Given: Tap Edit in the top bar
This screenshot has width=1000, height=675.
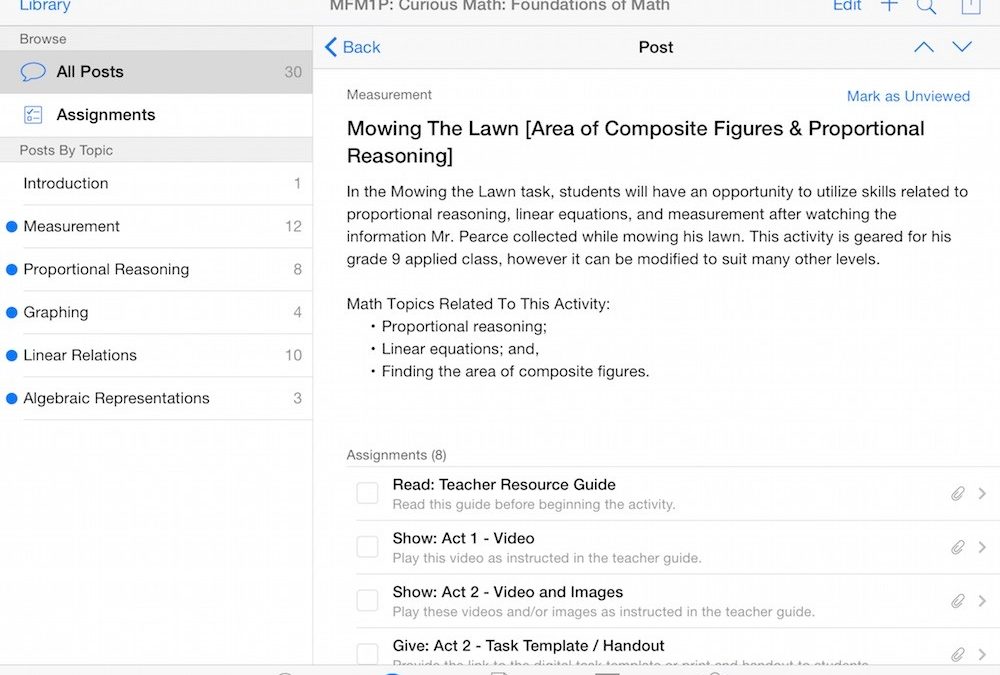Looking at the screenshot, I should coord(847,6).
